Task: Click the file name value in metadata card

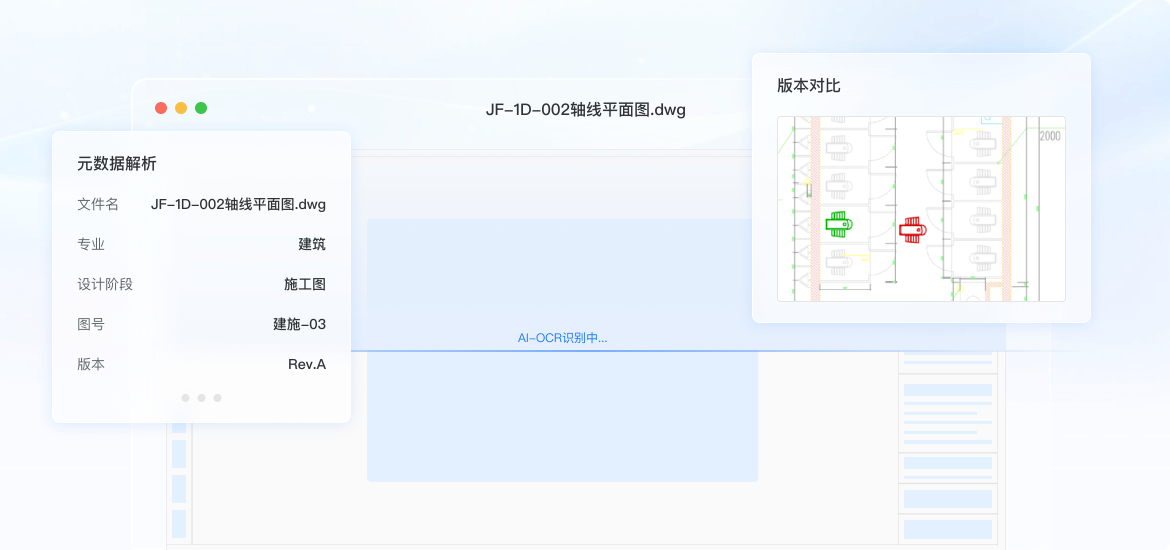Action: (238, 204)
